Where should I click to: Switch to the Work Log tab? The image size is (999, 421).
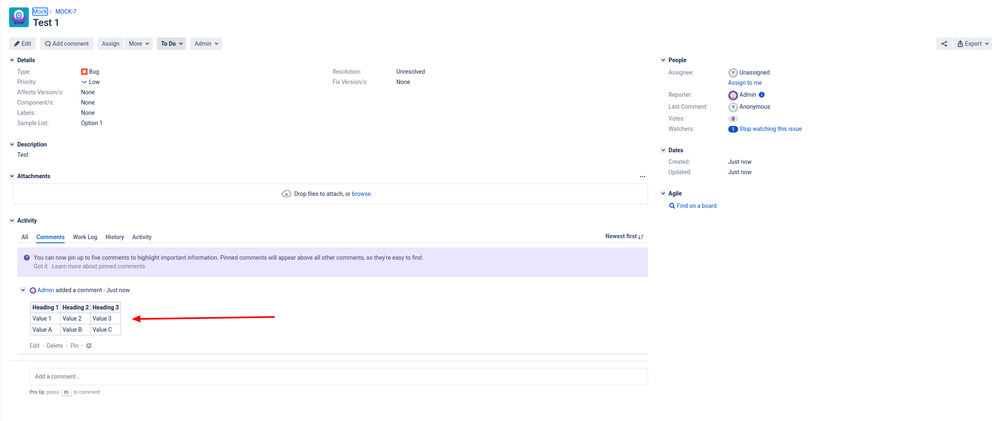[x=85, y=237]
